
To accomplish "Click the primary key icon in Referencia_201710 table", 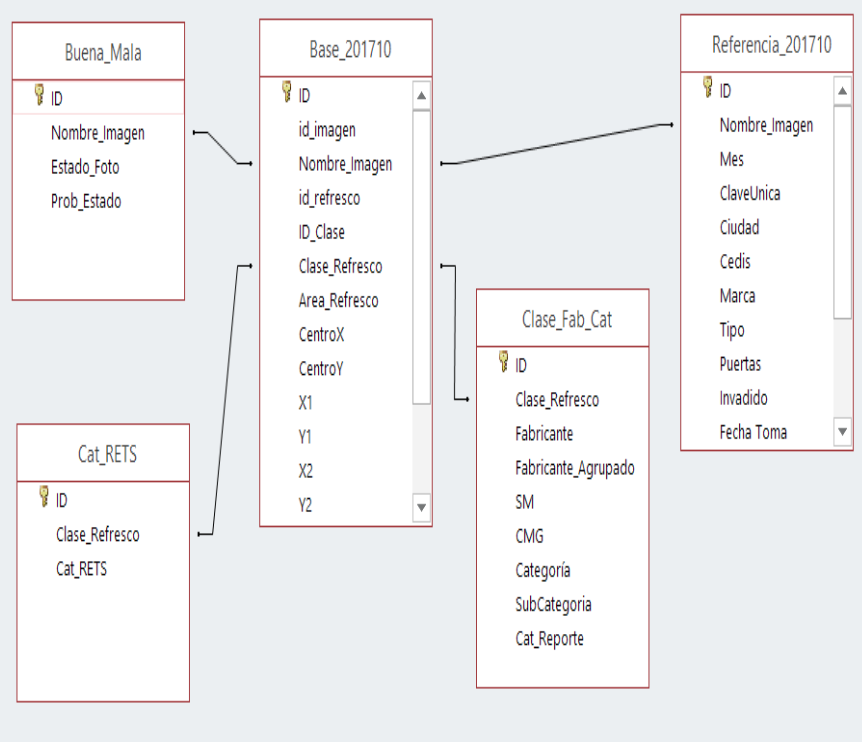I will [x=708, y=87].
